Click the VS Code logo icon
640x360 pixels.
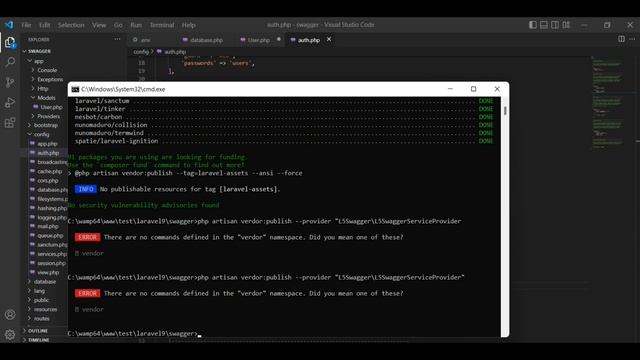point(9,25)
